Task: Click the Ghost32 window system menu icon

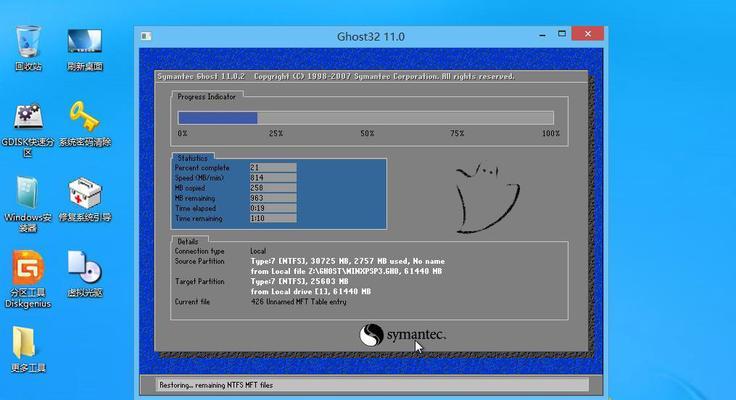Action: 146,36
